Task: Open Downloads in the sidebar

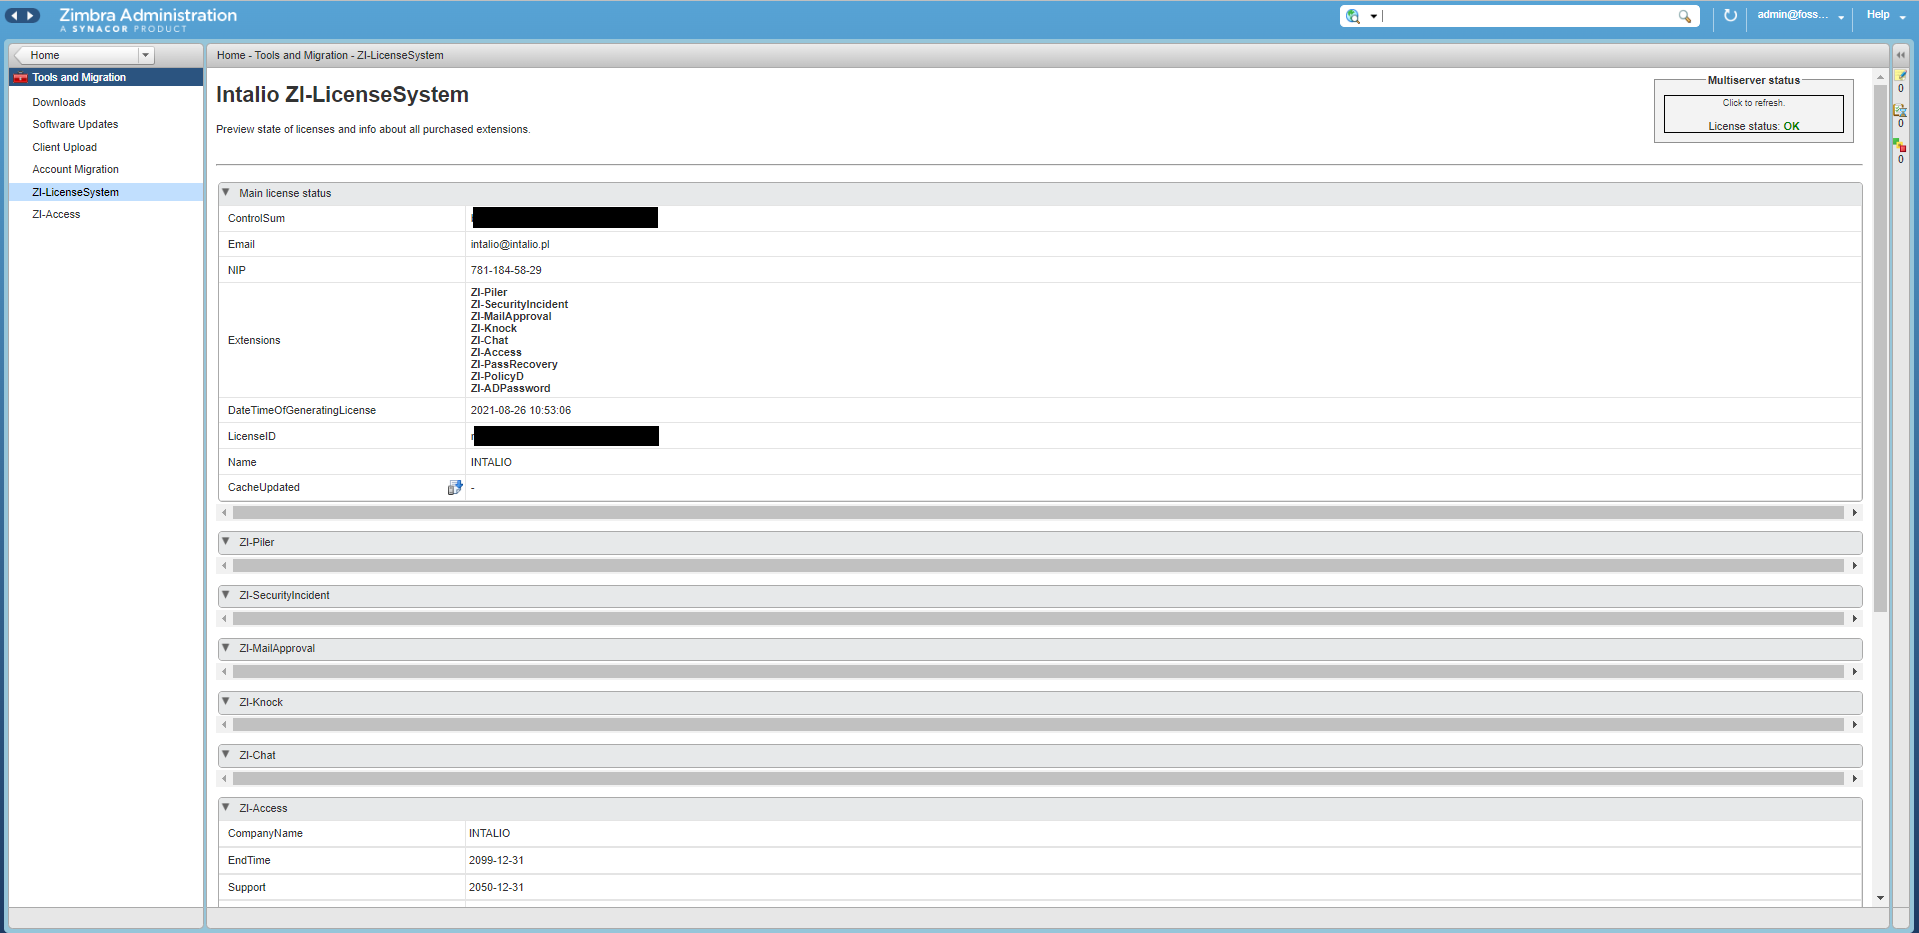Action: pyautogui.click(x=59, y=102)
